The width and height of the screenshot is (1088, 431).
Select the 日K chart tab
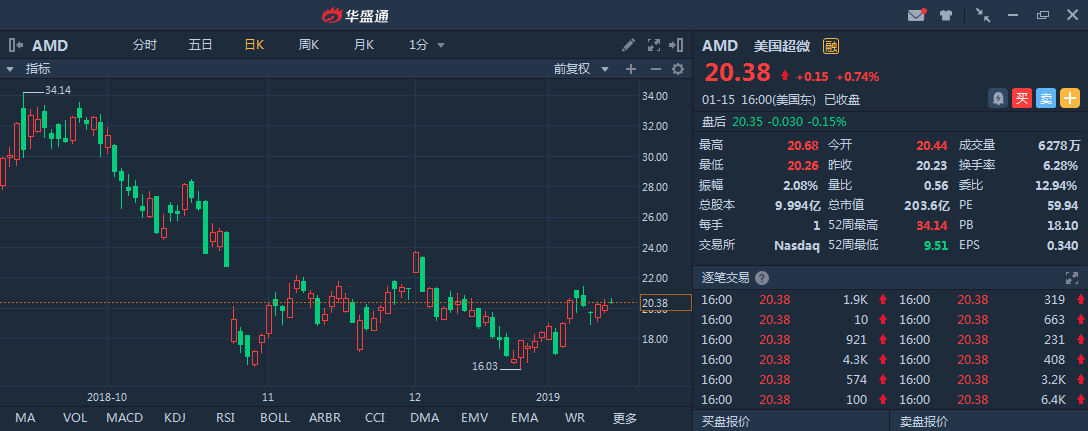[255, 45]
